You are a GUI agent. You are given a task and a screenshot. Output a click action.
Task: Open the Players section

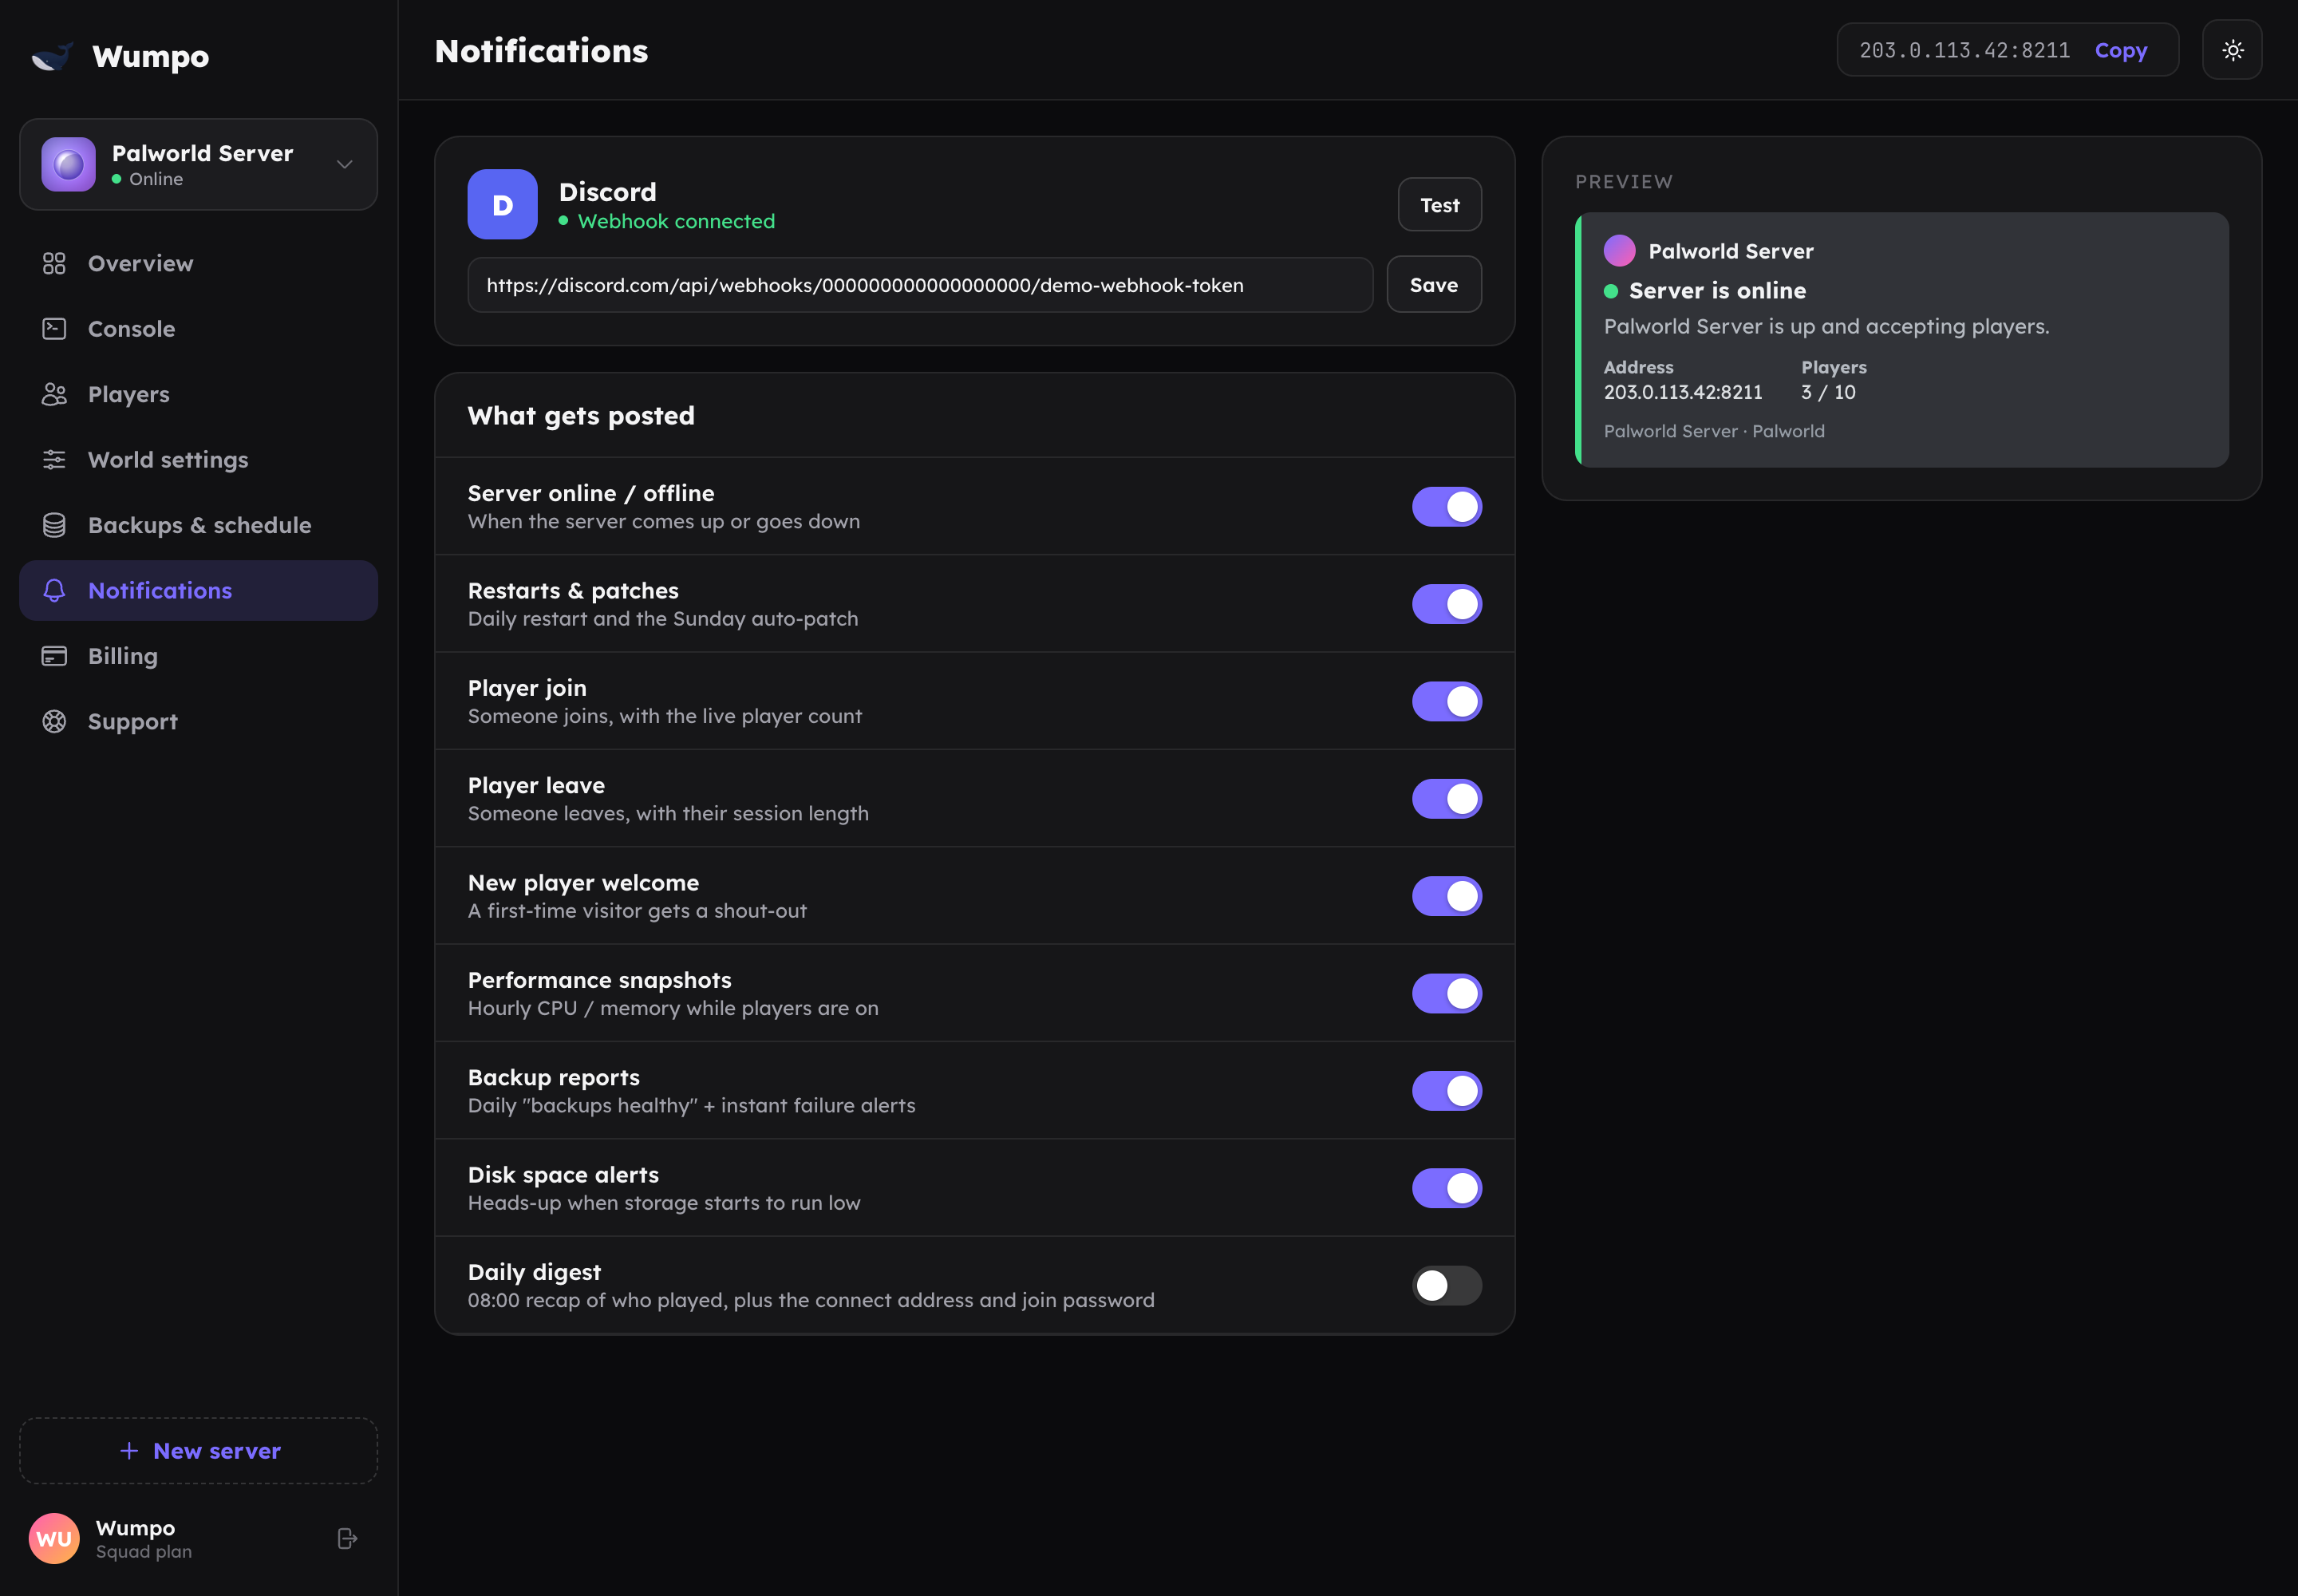coord(198,394)
